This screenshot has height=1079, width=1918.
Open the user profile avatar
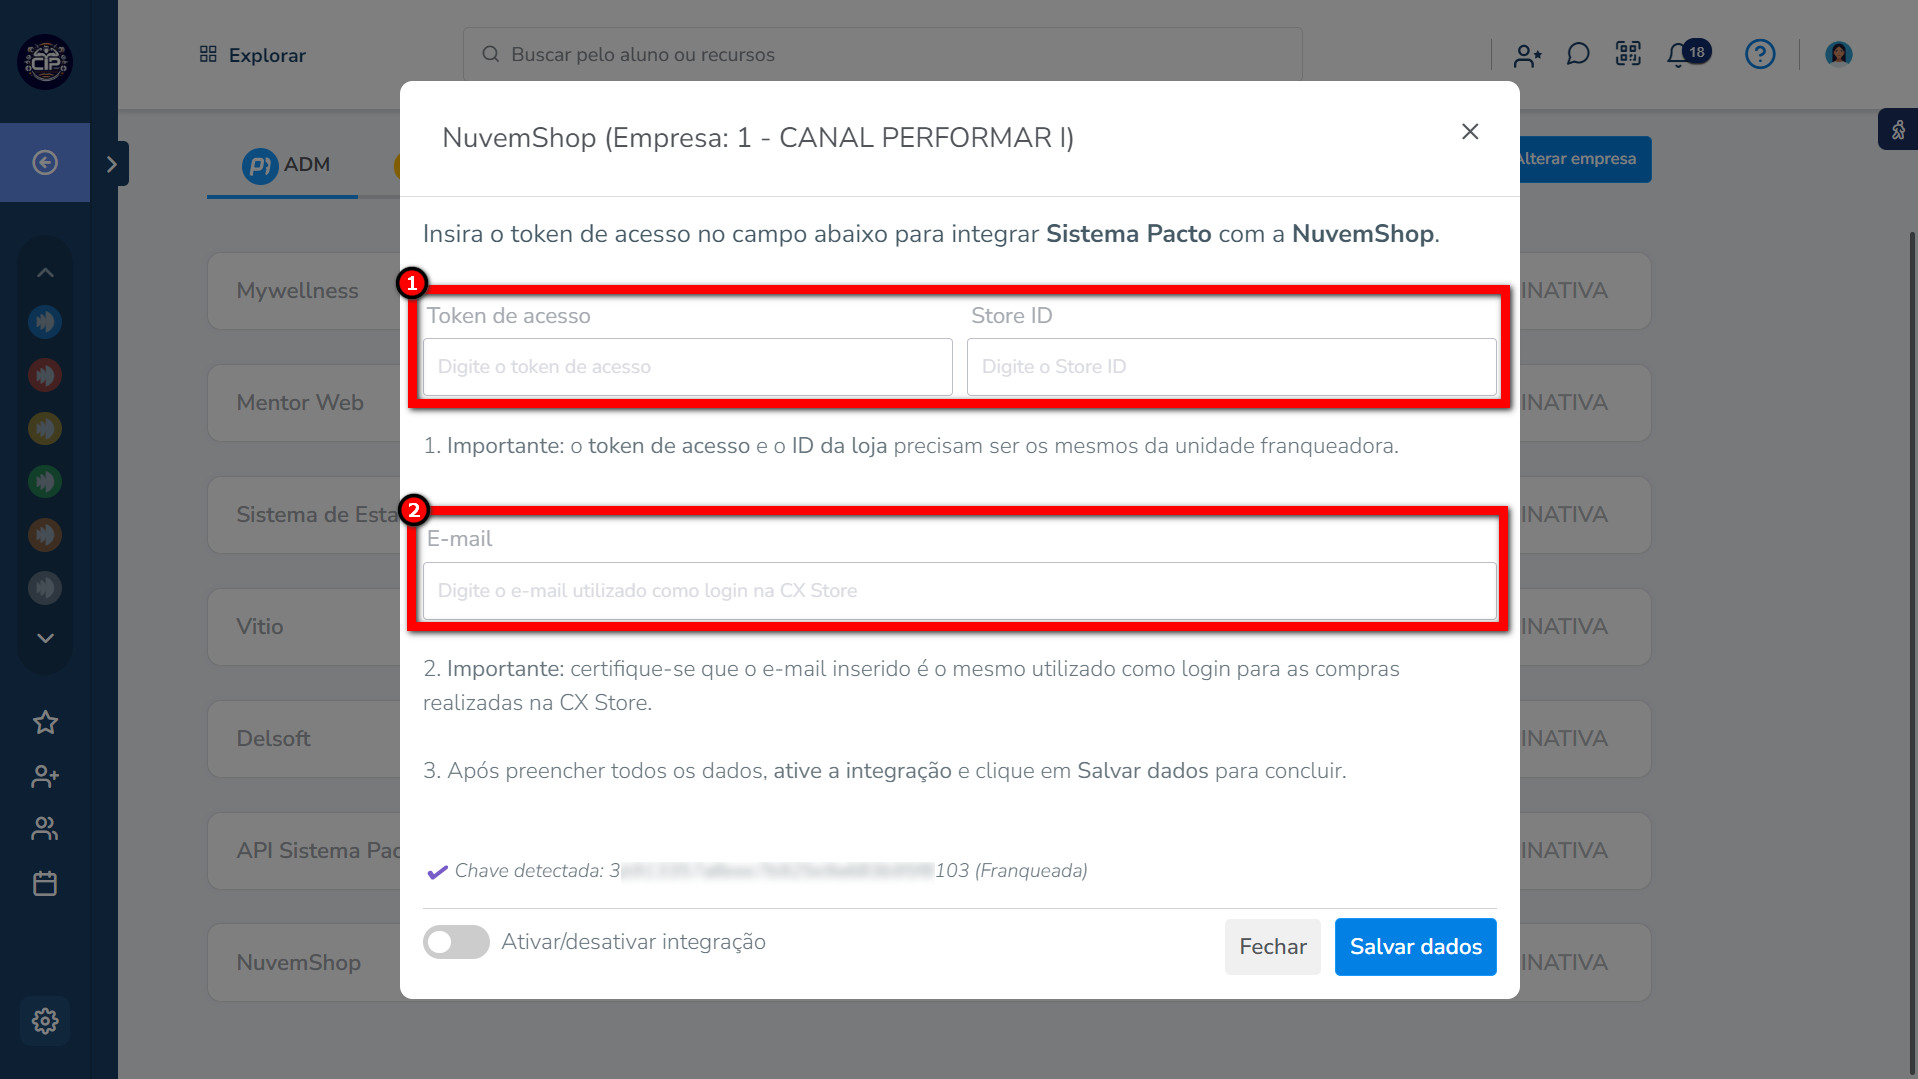pyautogui.click(x=1838, y=54)
